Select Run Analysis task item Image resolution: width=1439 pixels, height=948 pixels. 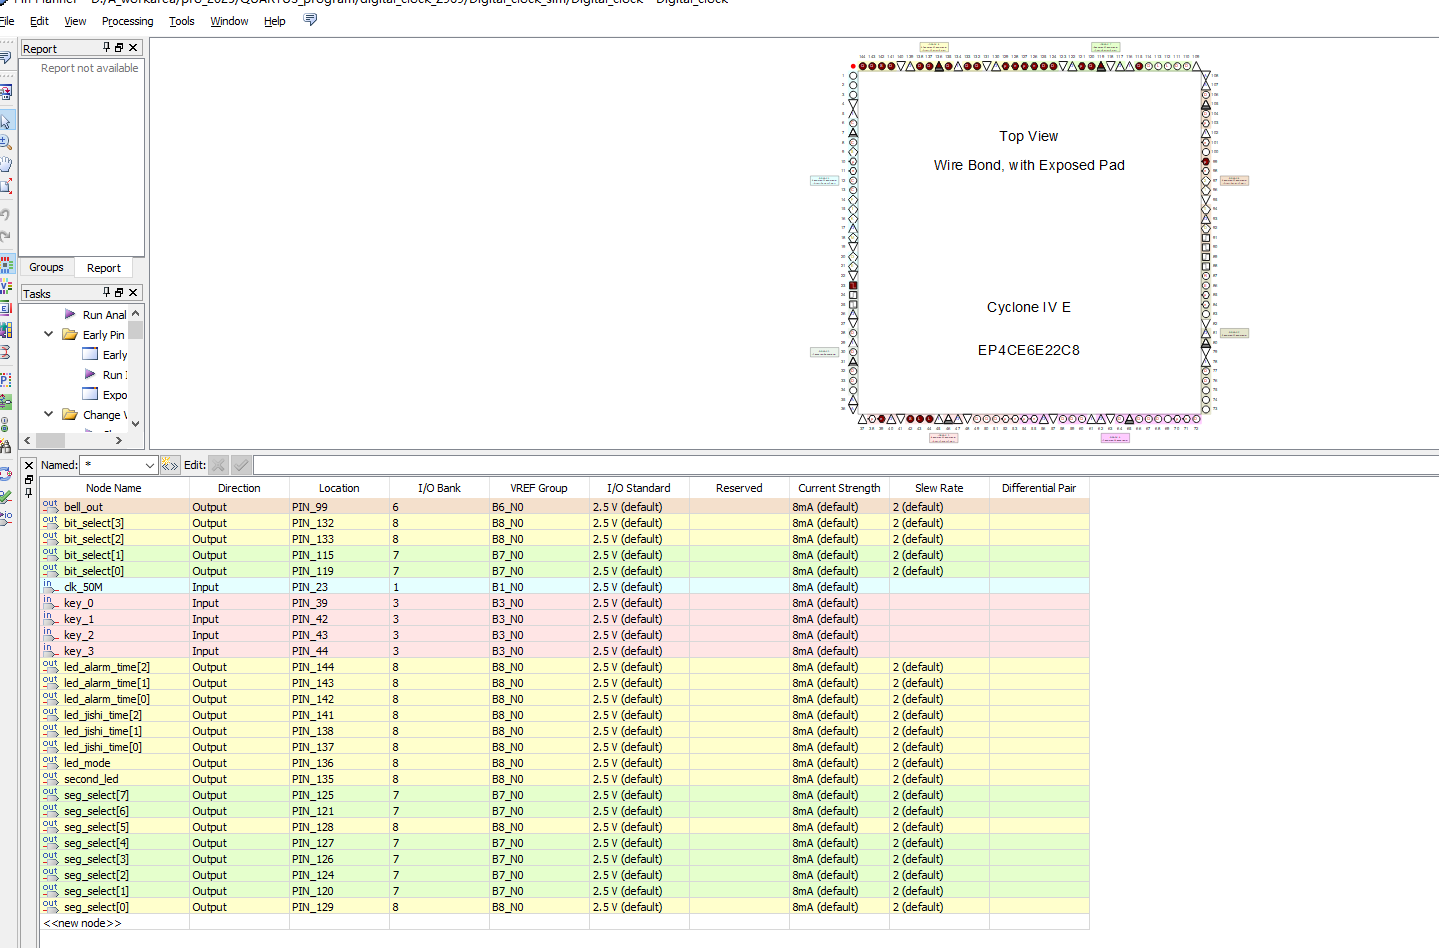104,315
